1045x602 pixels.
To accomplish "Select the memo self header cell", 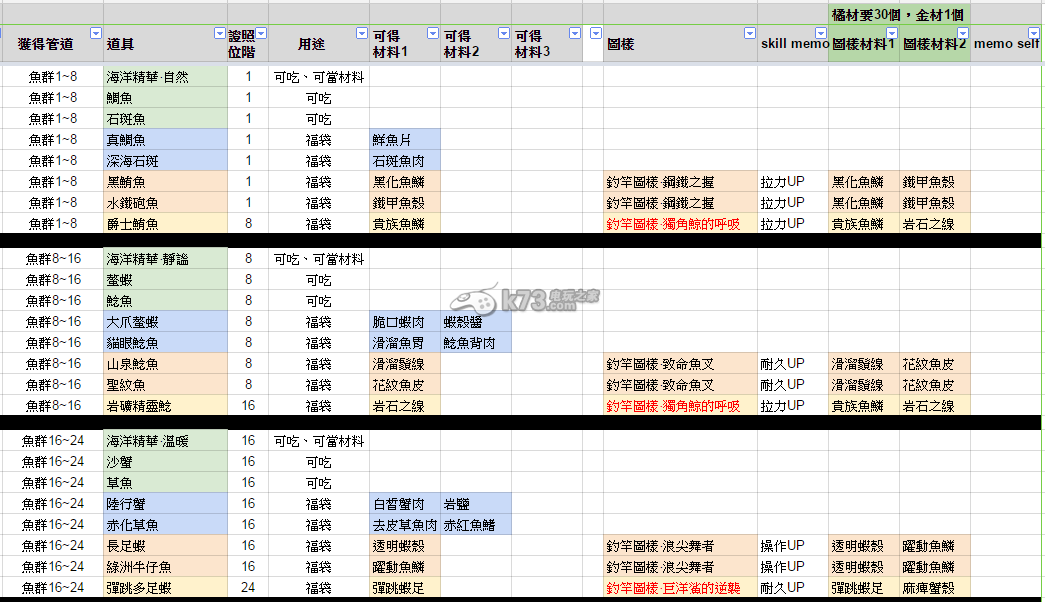I will pos(1007,44).
